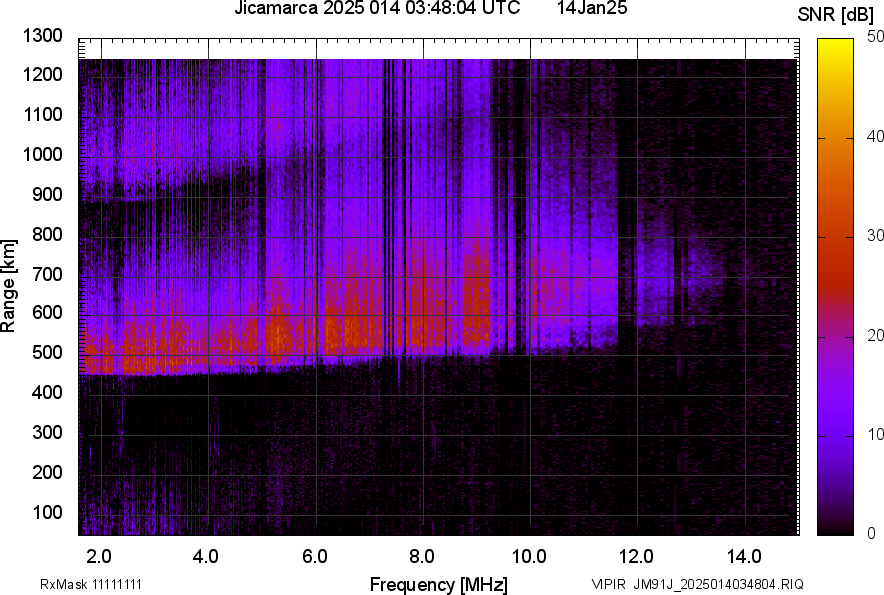This screenshot has width=884, height=595.
Task: Click the date label '14Jan25'
Action: coord(592,8)
